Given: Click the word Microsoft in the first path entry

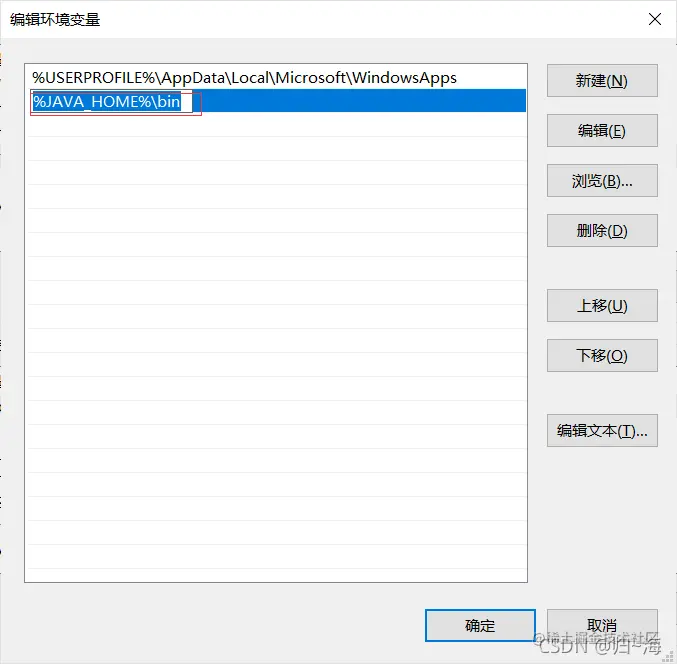Looking at the screenshot, I should coord(310,78).
